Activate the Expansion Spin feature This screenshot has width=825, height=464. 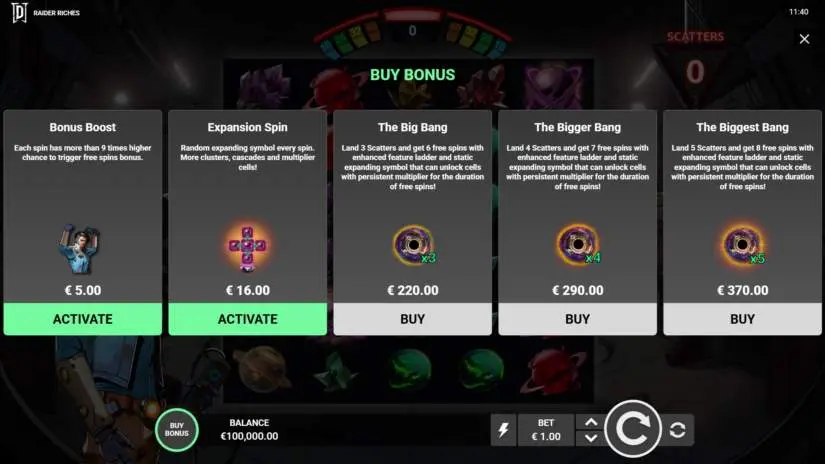tap(247, 319)
